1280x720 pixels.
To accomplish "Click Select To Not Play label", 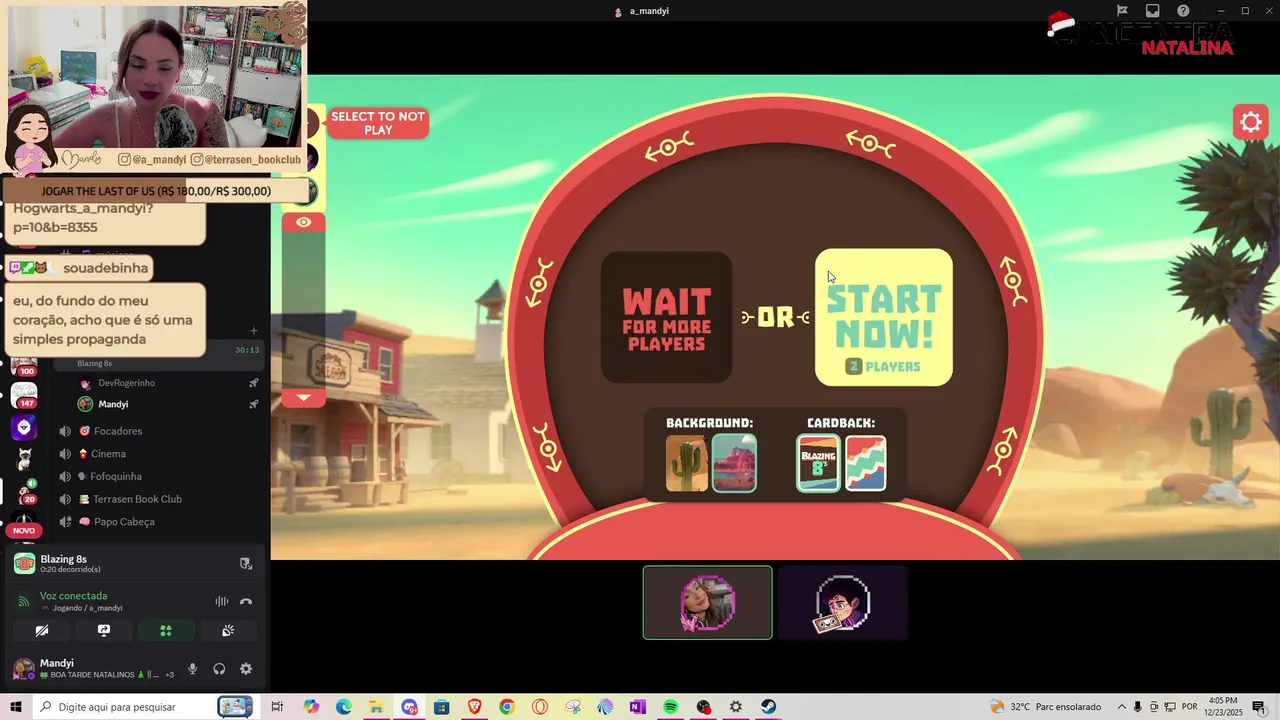I will (378, 123).
